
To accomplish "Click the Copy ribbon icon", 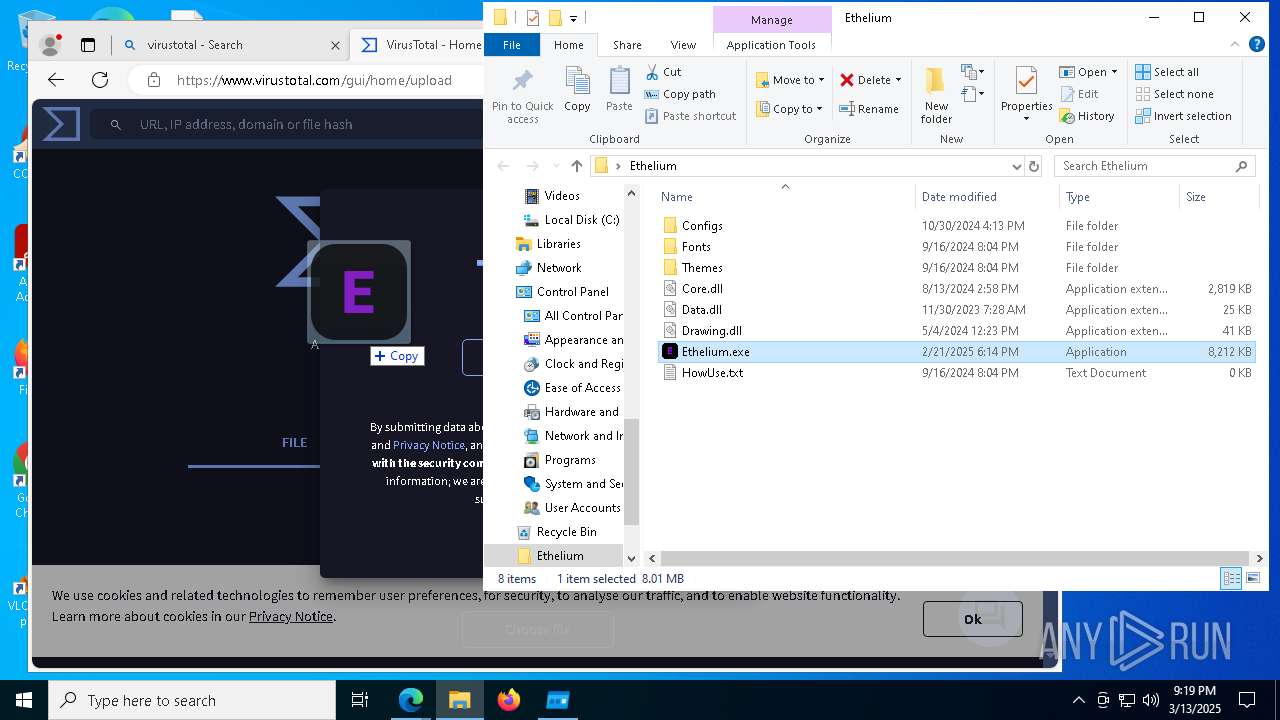I will [577, 89].
